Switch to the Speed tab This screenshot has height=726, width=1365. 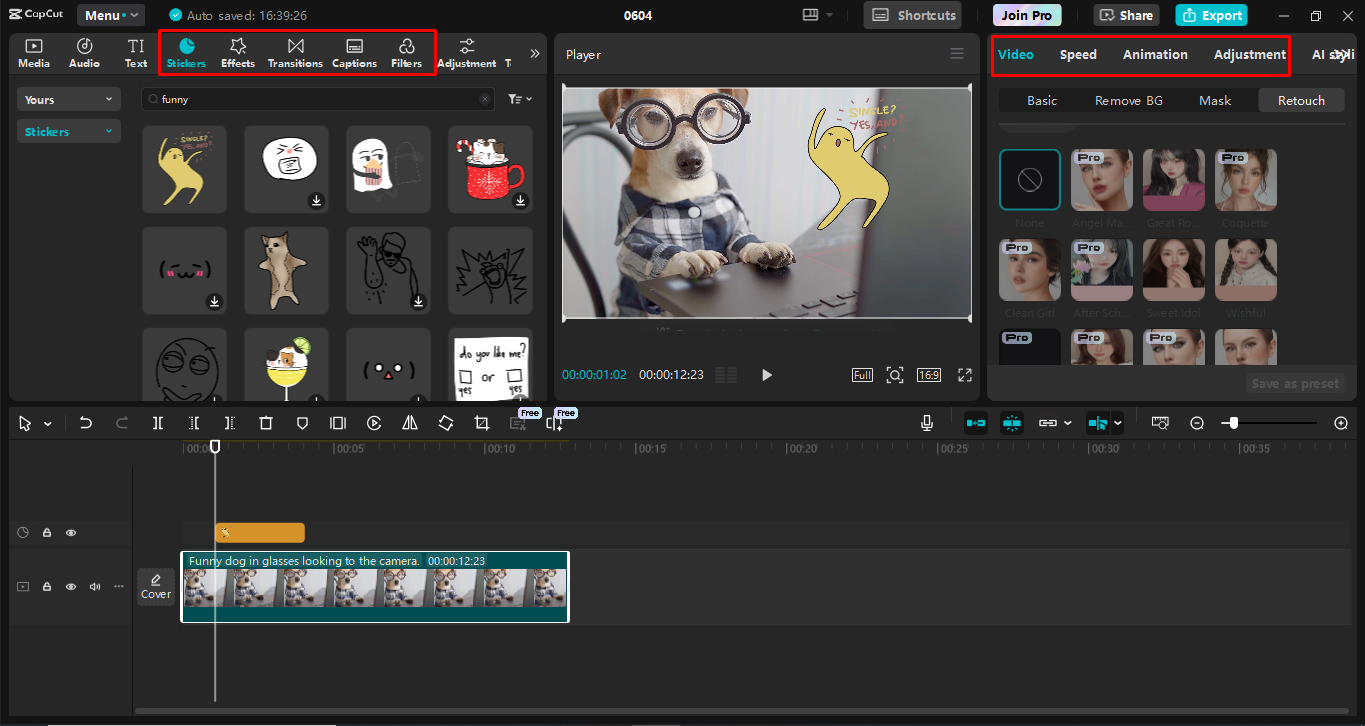pos(1078,54)
